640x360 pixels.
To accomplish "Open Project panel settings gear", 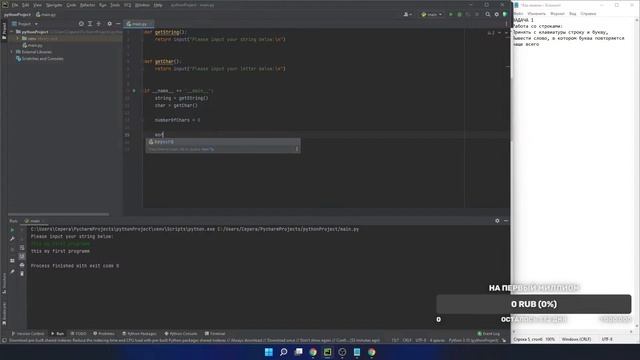I will pyautogui.click(x=109, y=24).
